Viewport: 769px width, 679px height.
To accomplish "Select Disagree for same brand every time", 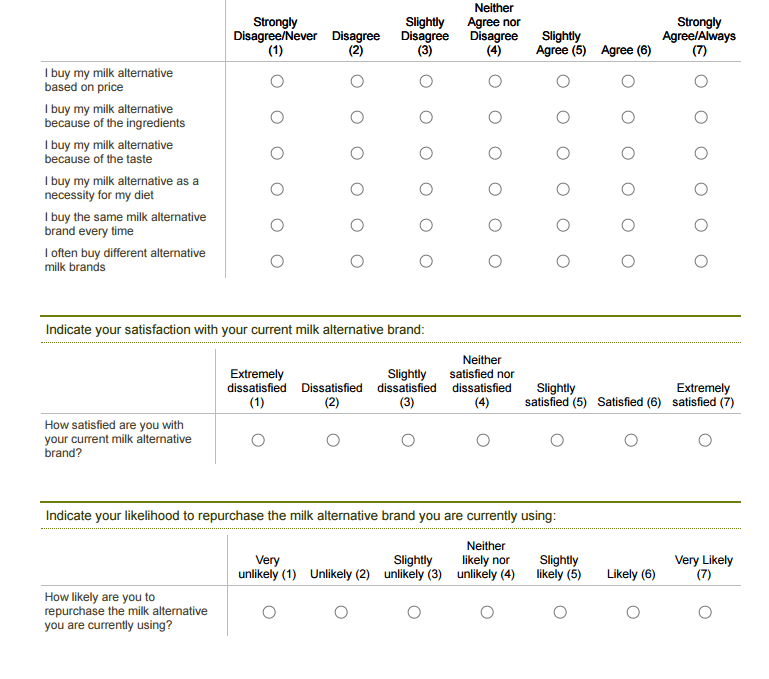I will (x=357, y=225).
